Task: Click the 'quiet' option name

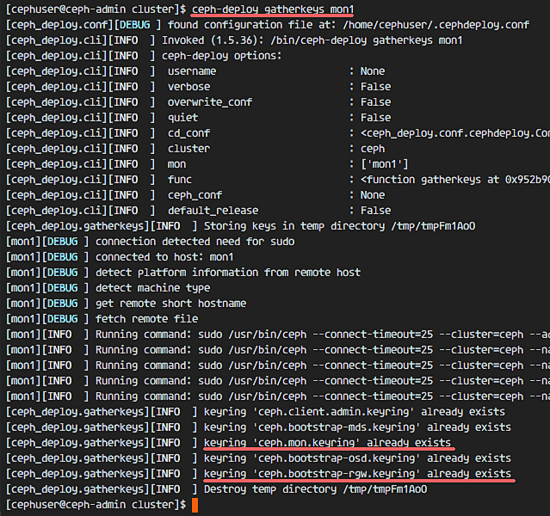Action: (x=183, y=118)
